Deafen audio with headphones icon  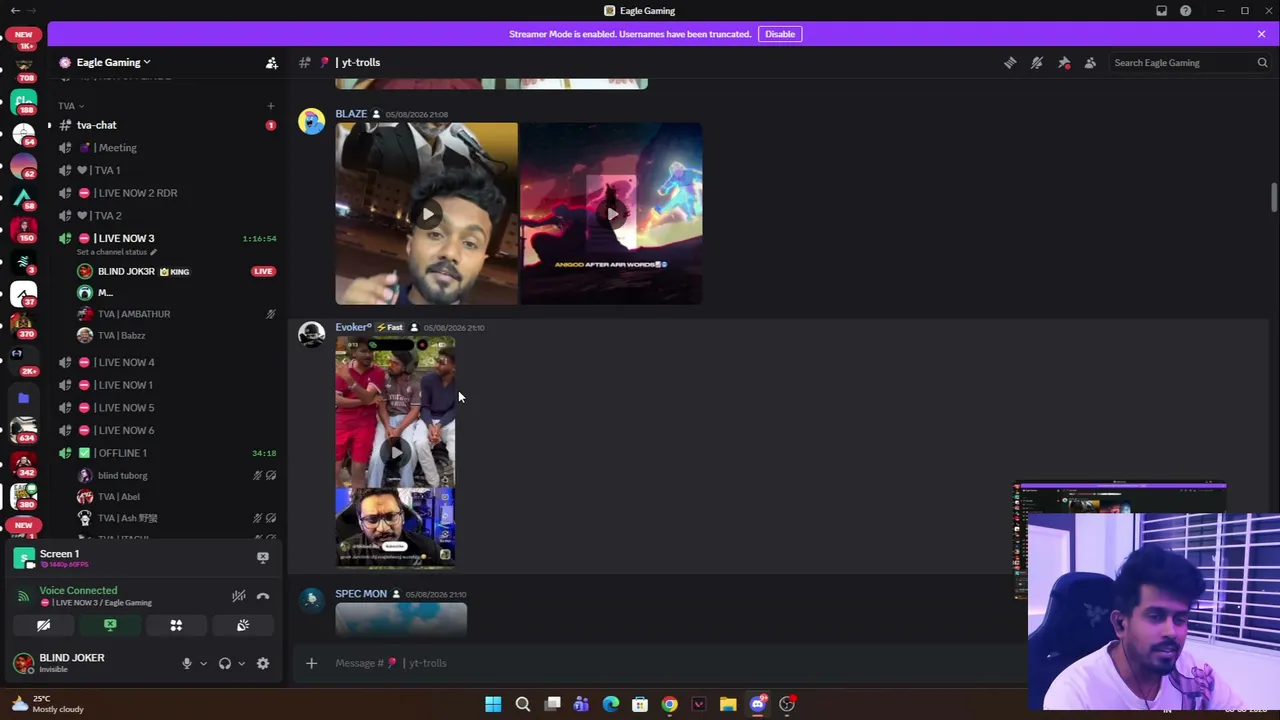[225, 663]
